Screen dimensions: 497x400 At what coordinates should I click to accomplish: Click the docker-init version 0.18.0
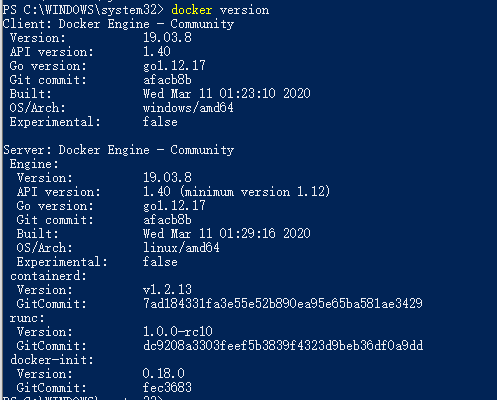point(163,373)
